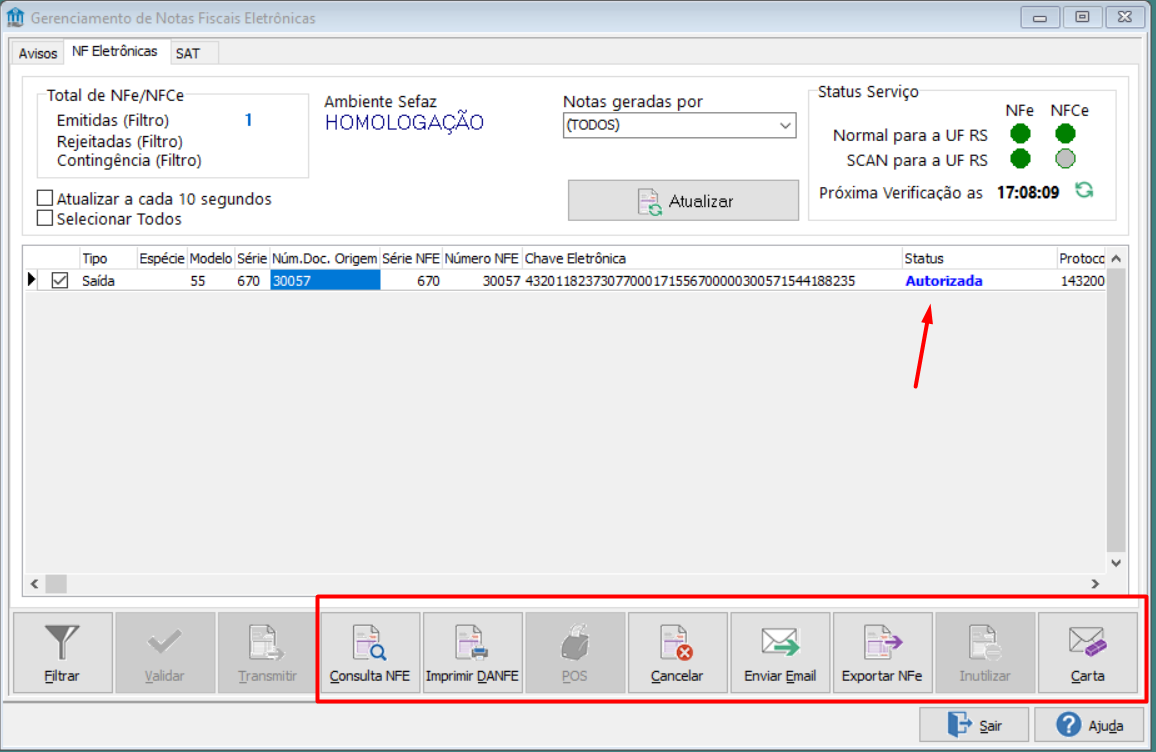Select the row pointer arrow for Saída

tap(32, 280)
